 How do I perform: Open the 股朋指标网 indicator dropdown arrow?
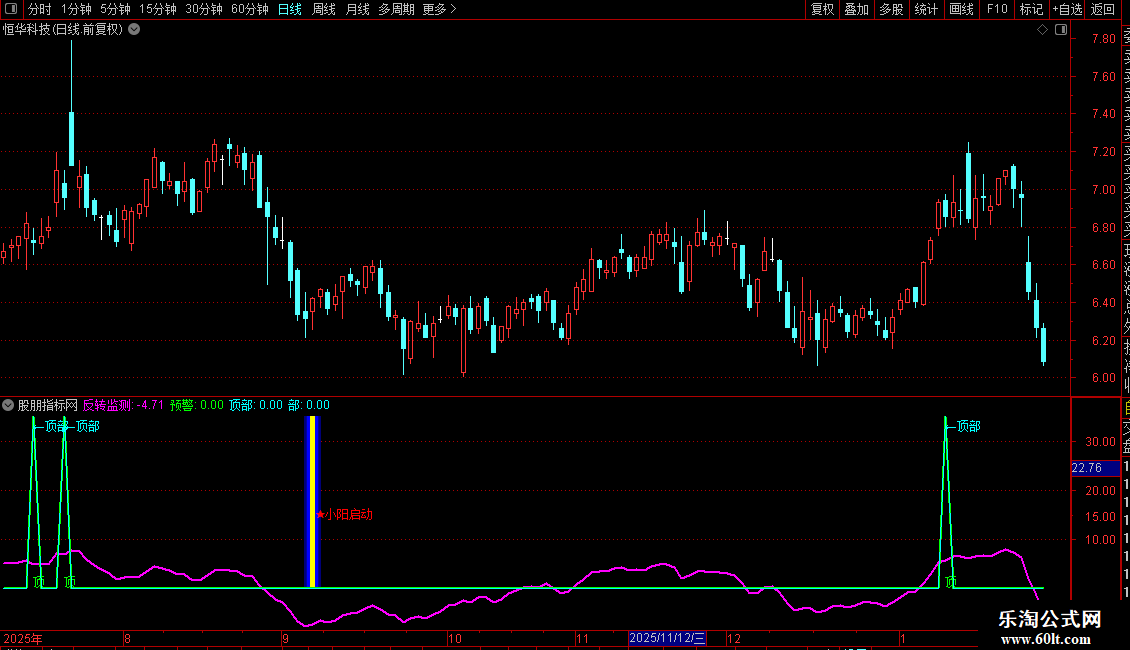[8, 405]
